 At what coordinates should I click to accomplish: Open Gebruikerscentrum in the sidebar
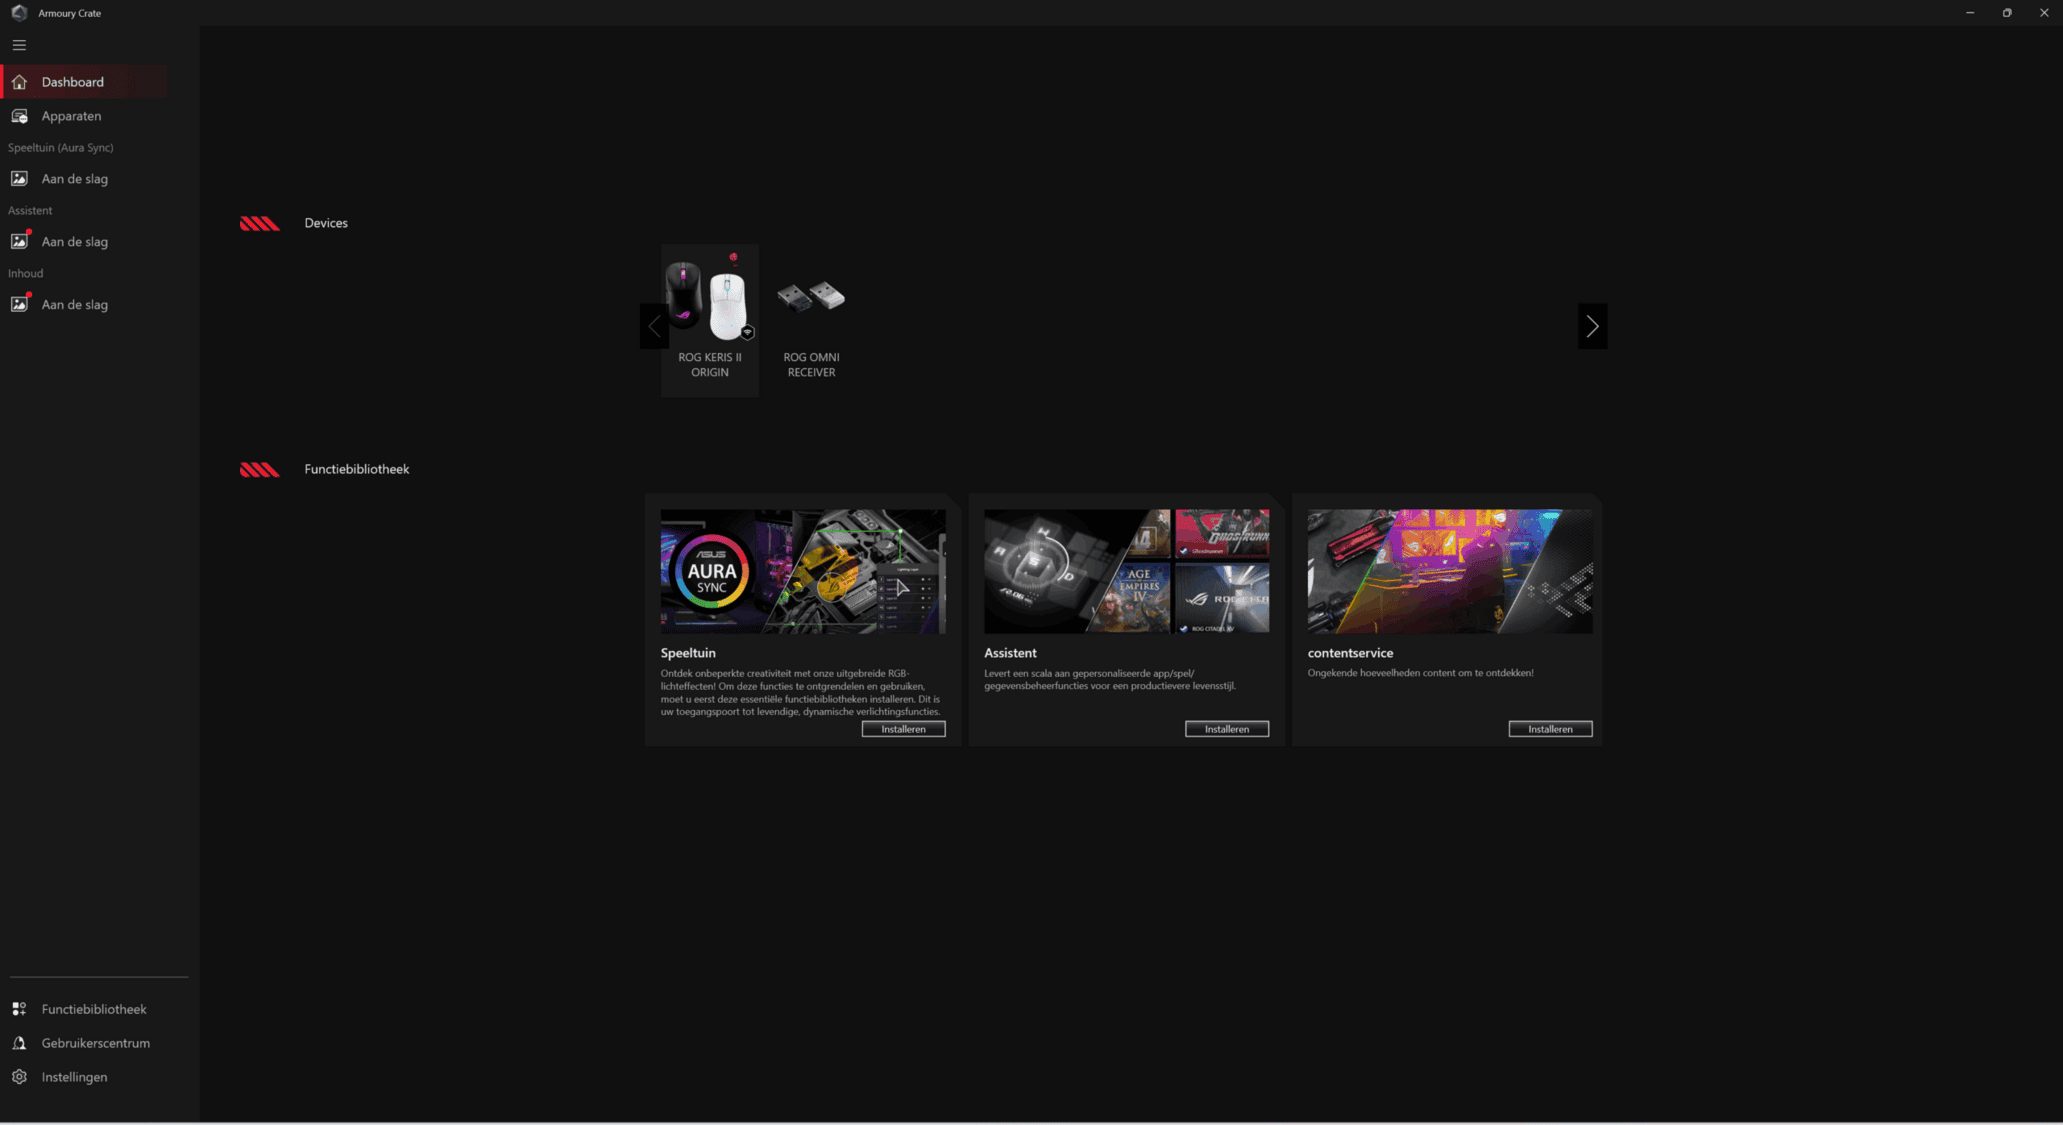click(x=84, y=1043)
